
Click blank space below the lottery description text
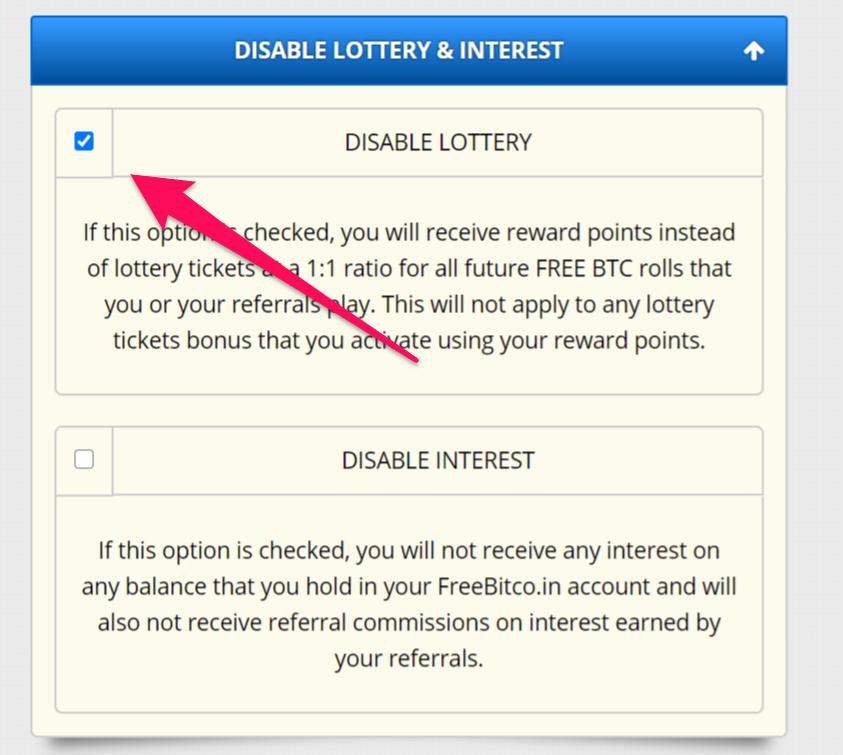point(408,376)
